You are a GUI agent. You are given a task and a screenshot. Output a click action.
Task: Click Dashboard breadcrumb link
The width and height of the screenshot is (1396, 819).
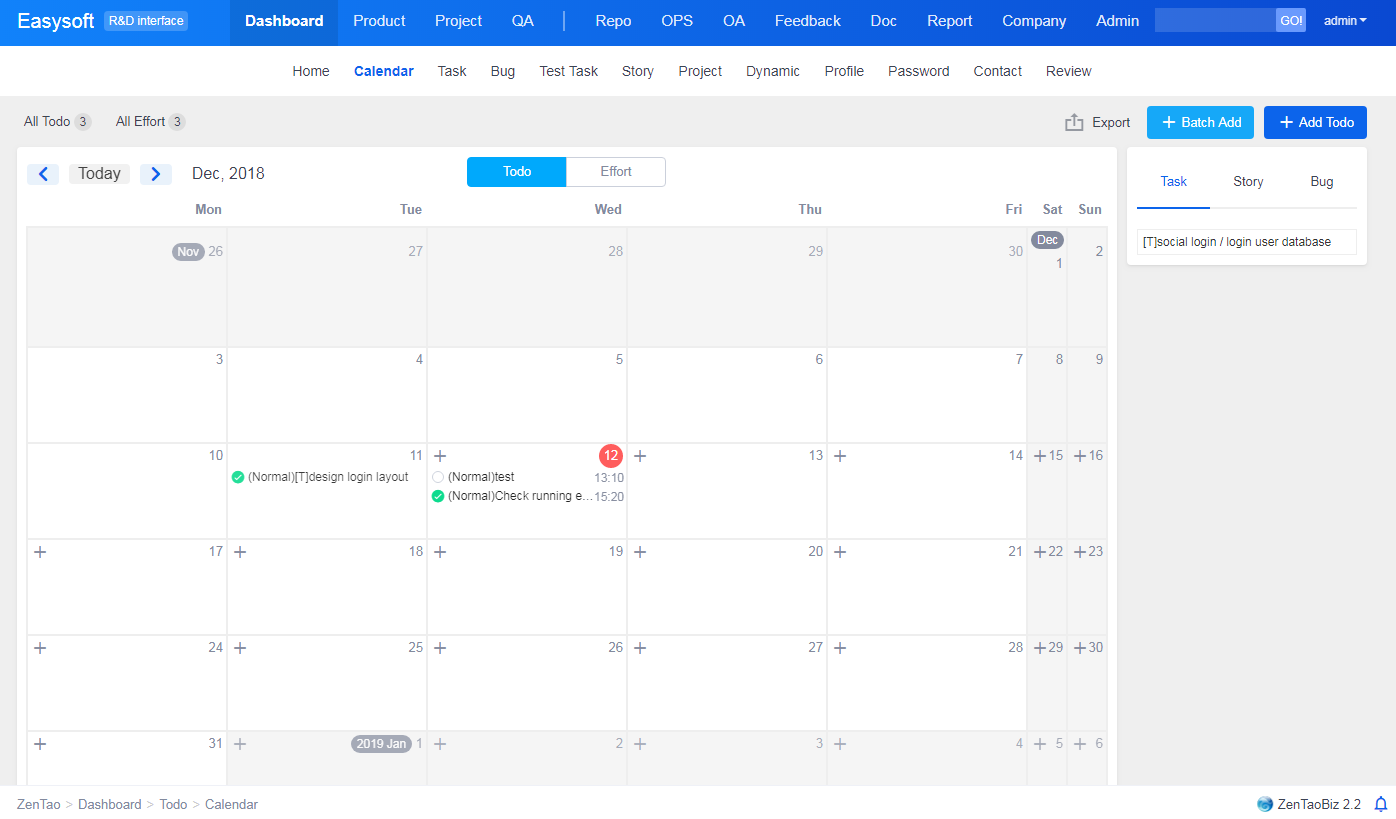point(110,804)
